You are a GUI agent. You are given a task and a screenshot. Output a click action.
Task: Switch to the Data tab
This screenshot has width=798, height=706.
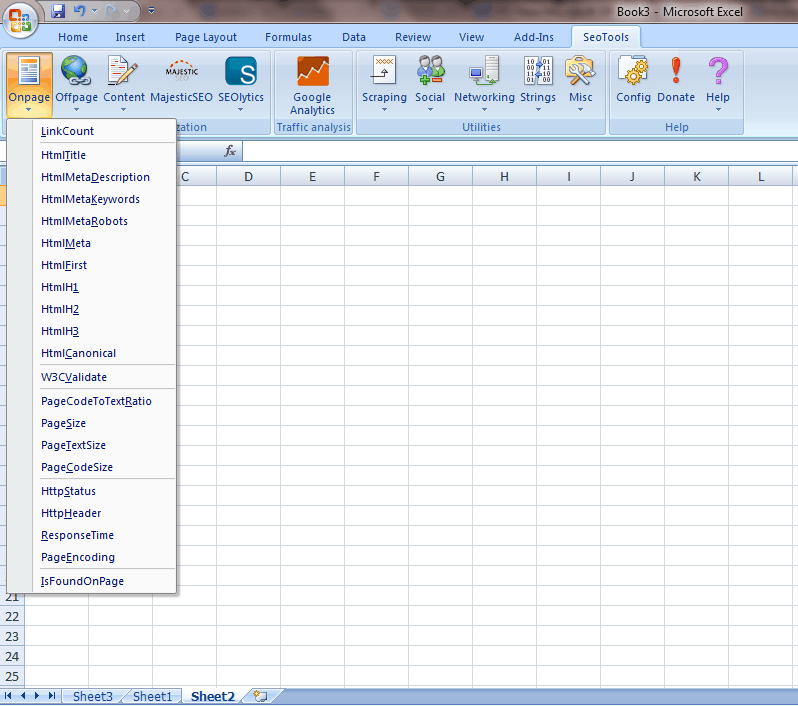(354, 37)
